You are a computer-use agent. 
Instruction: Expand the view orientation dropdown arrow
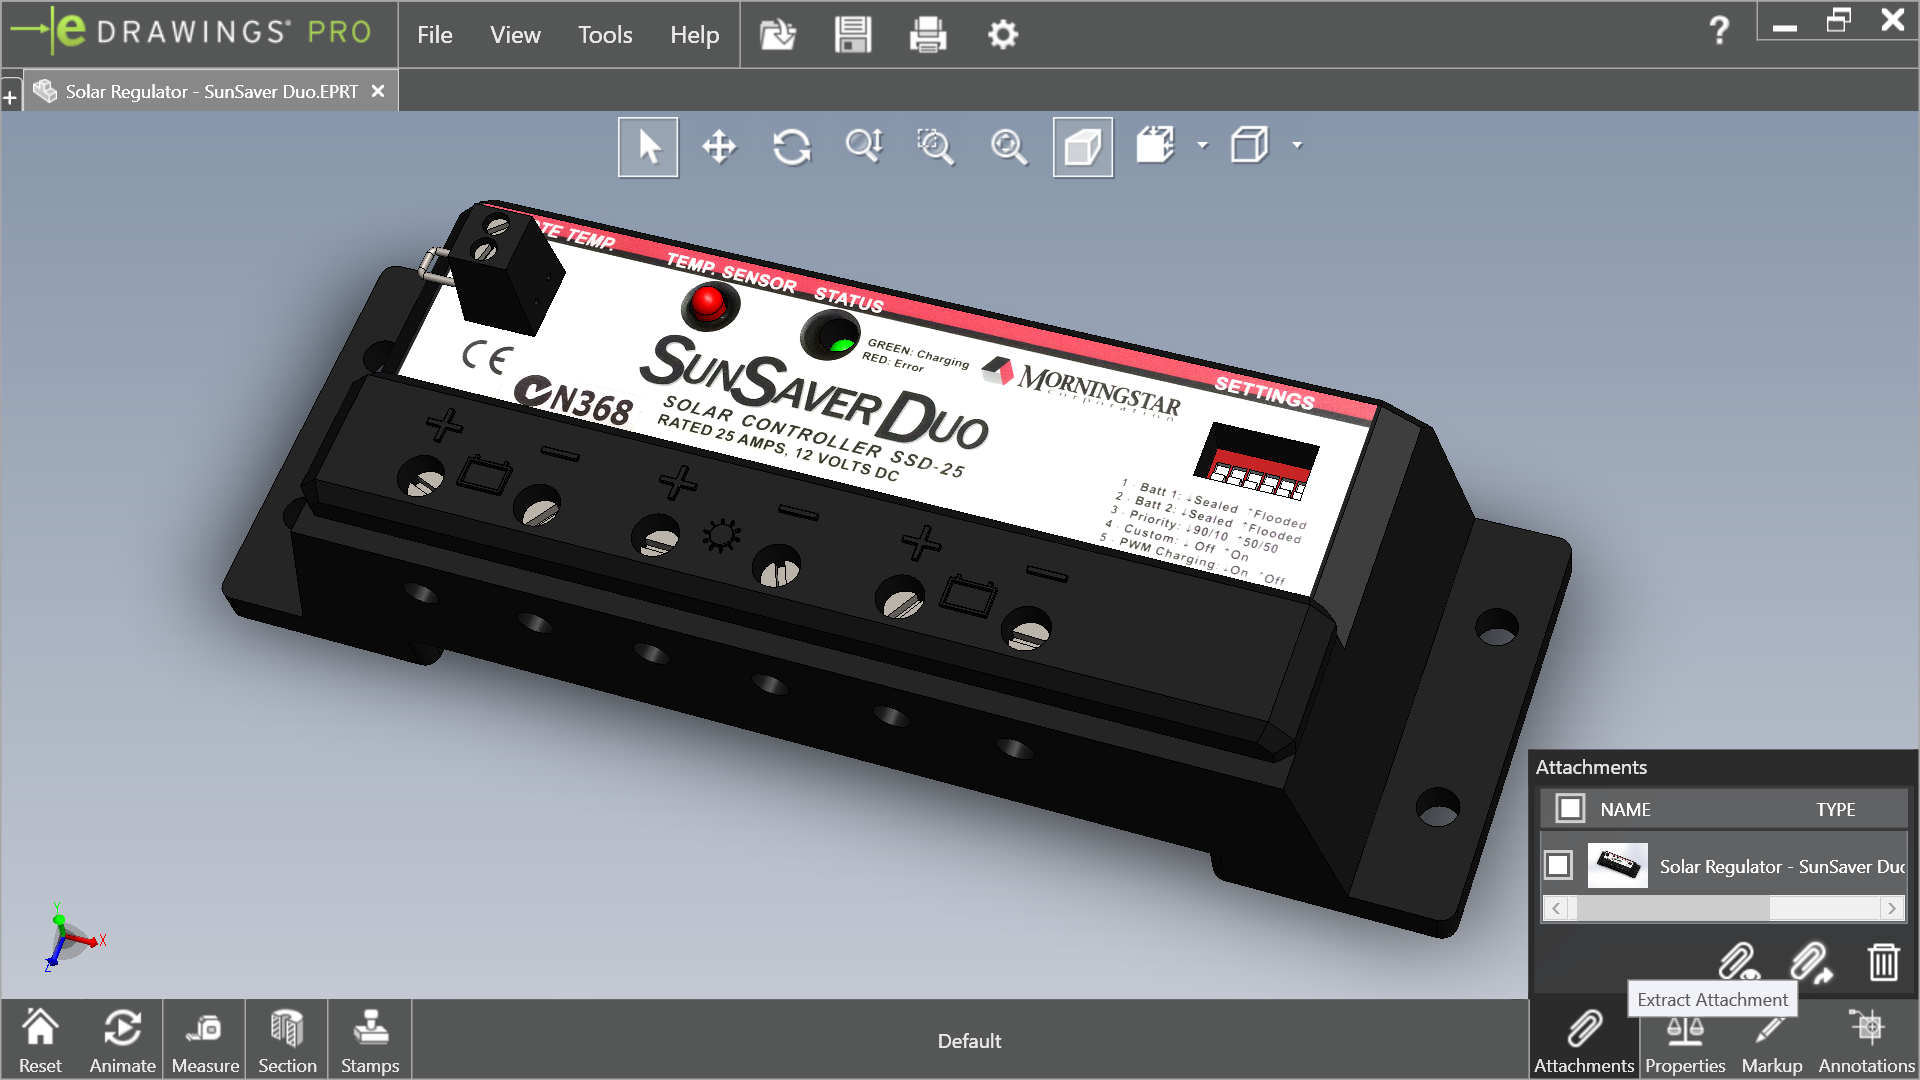click(1203, 146)
